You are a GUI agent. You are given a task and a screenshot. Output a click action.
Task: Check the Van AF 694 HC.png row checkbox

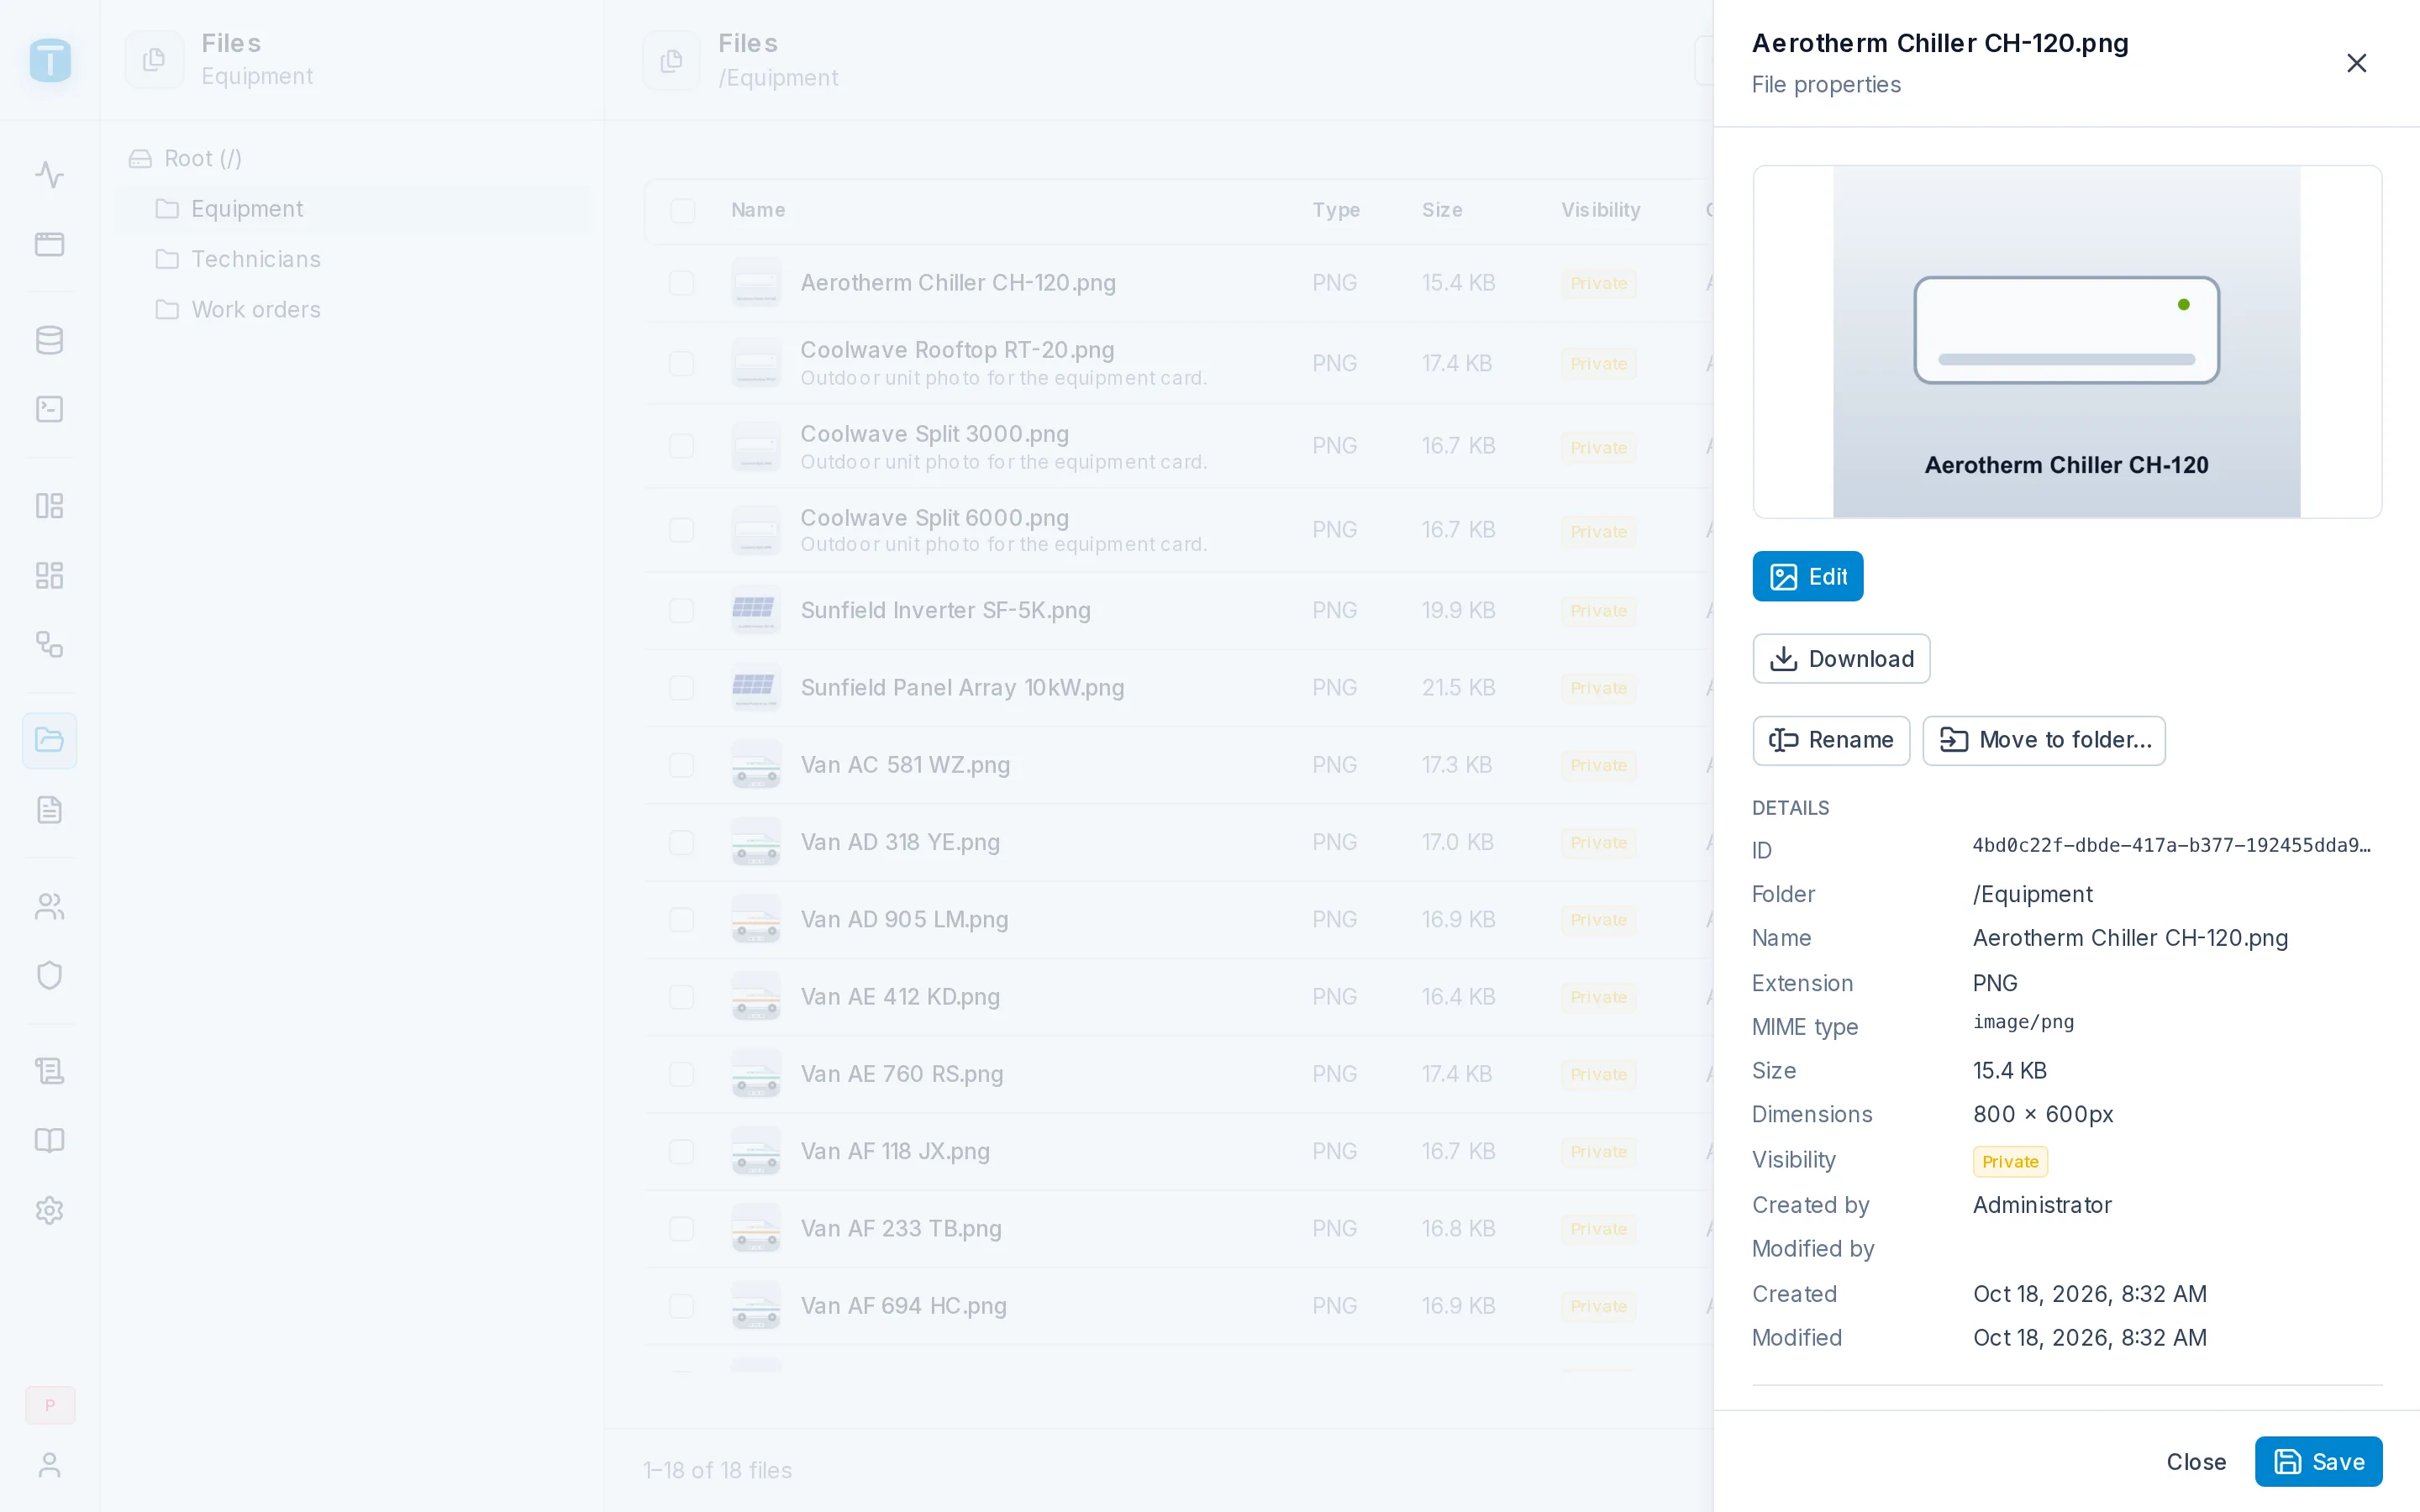click(682, 1306)
